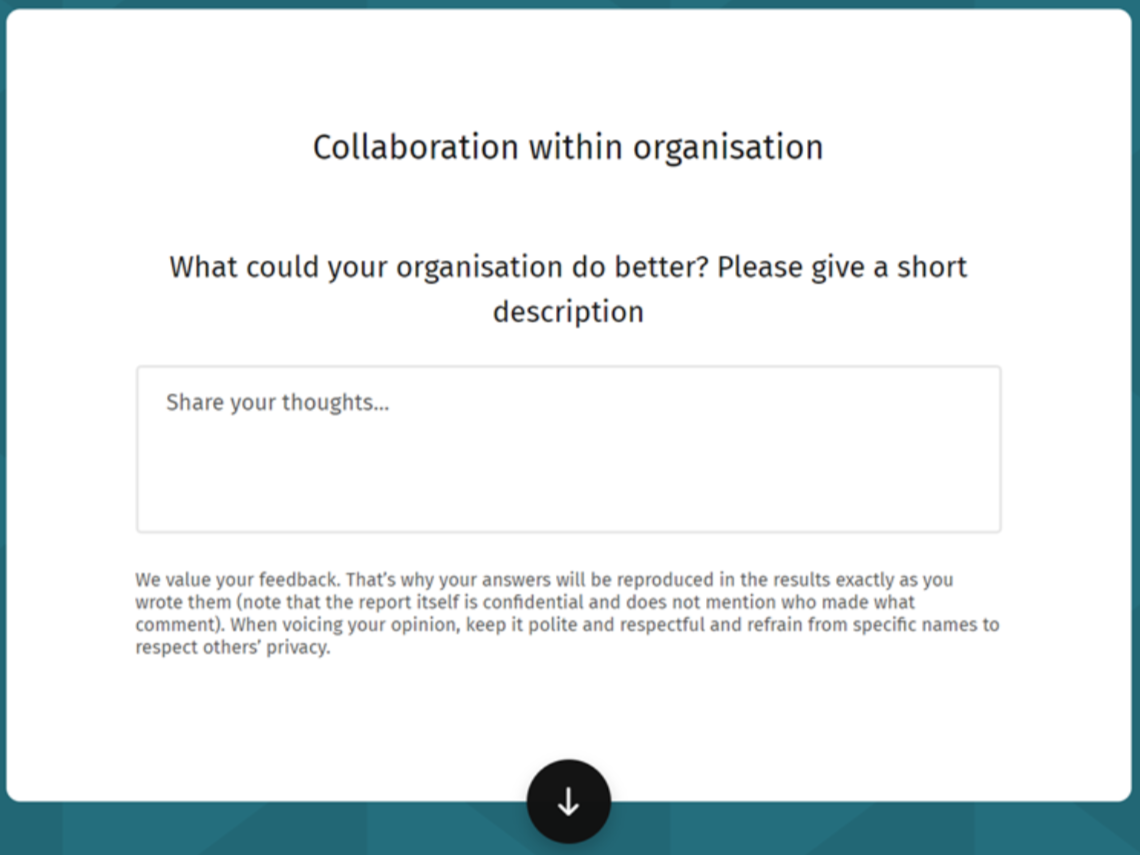
Task: Click the 'Collaboration within organisation' heading
Action: click(568, 147)
